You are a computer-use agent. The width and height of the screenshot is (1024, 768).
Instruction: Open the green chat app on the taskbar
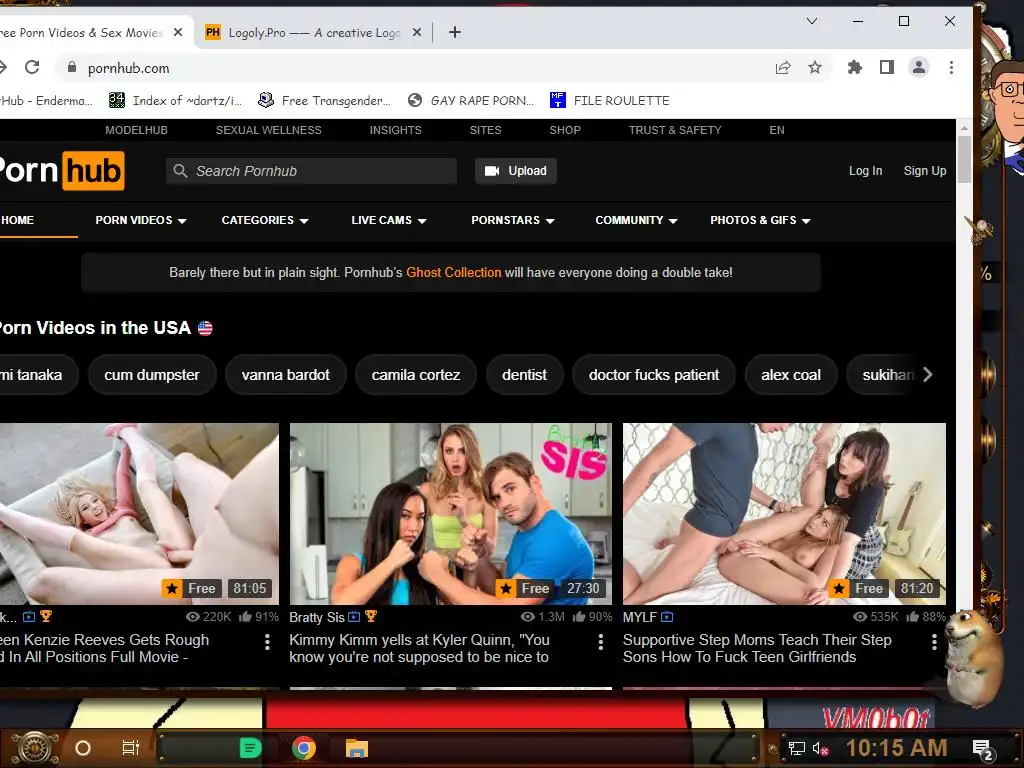point(250,748)
